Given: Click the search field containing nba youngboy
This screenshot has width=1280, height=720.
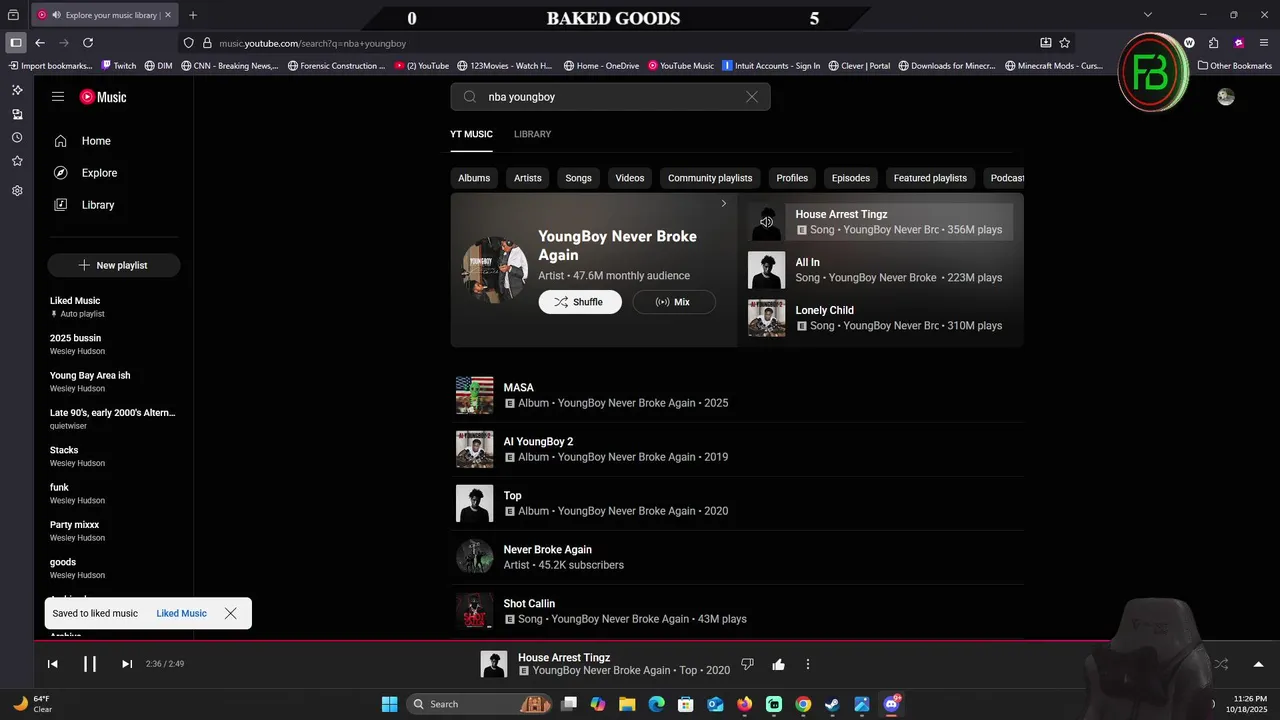Looking at the screenshot, I should coord(610,97).
